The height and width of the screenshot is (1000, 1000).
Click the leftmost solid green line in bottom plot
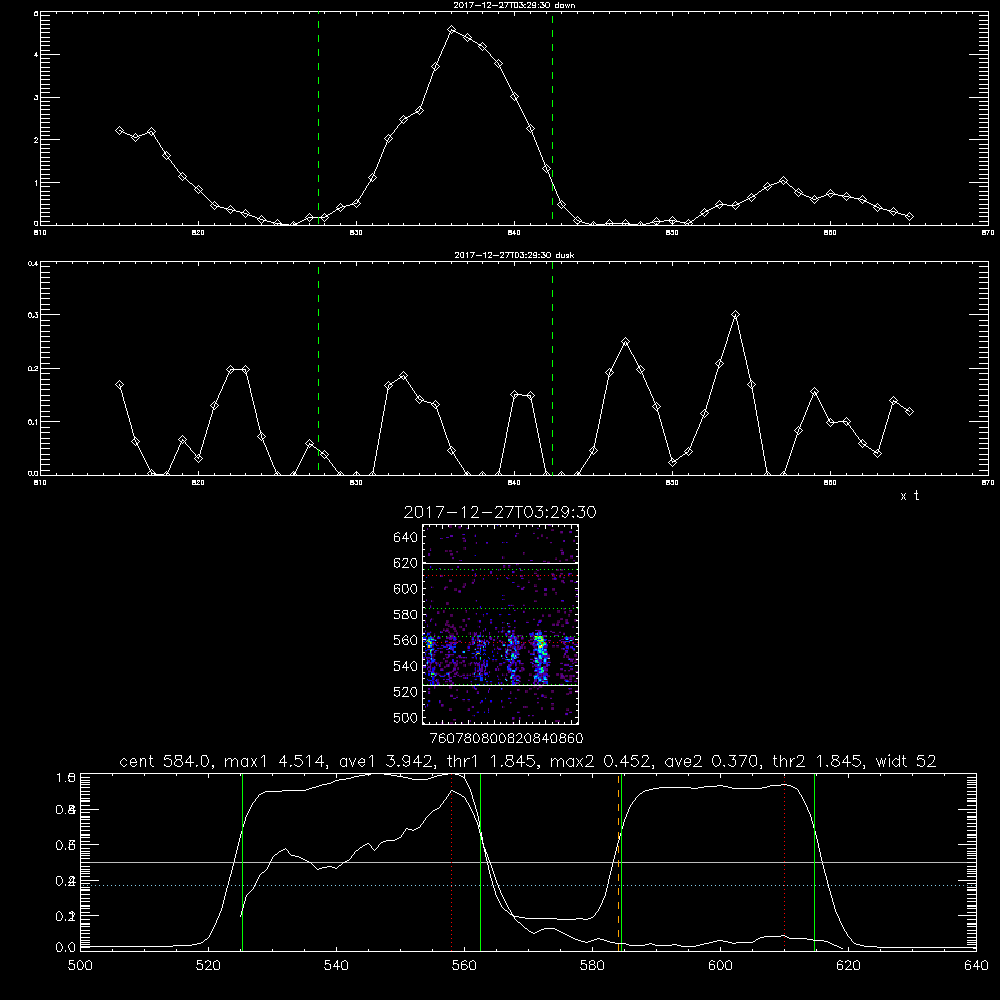(x=242, y=861)
